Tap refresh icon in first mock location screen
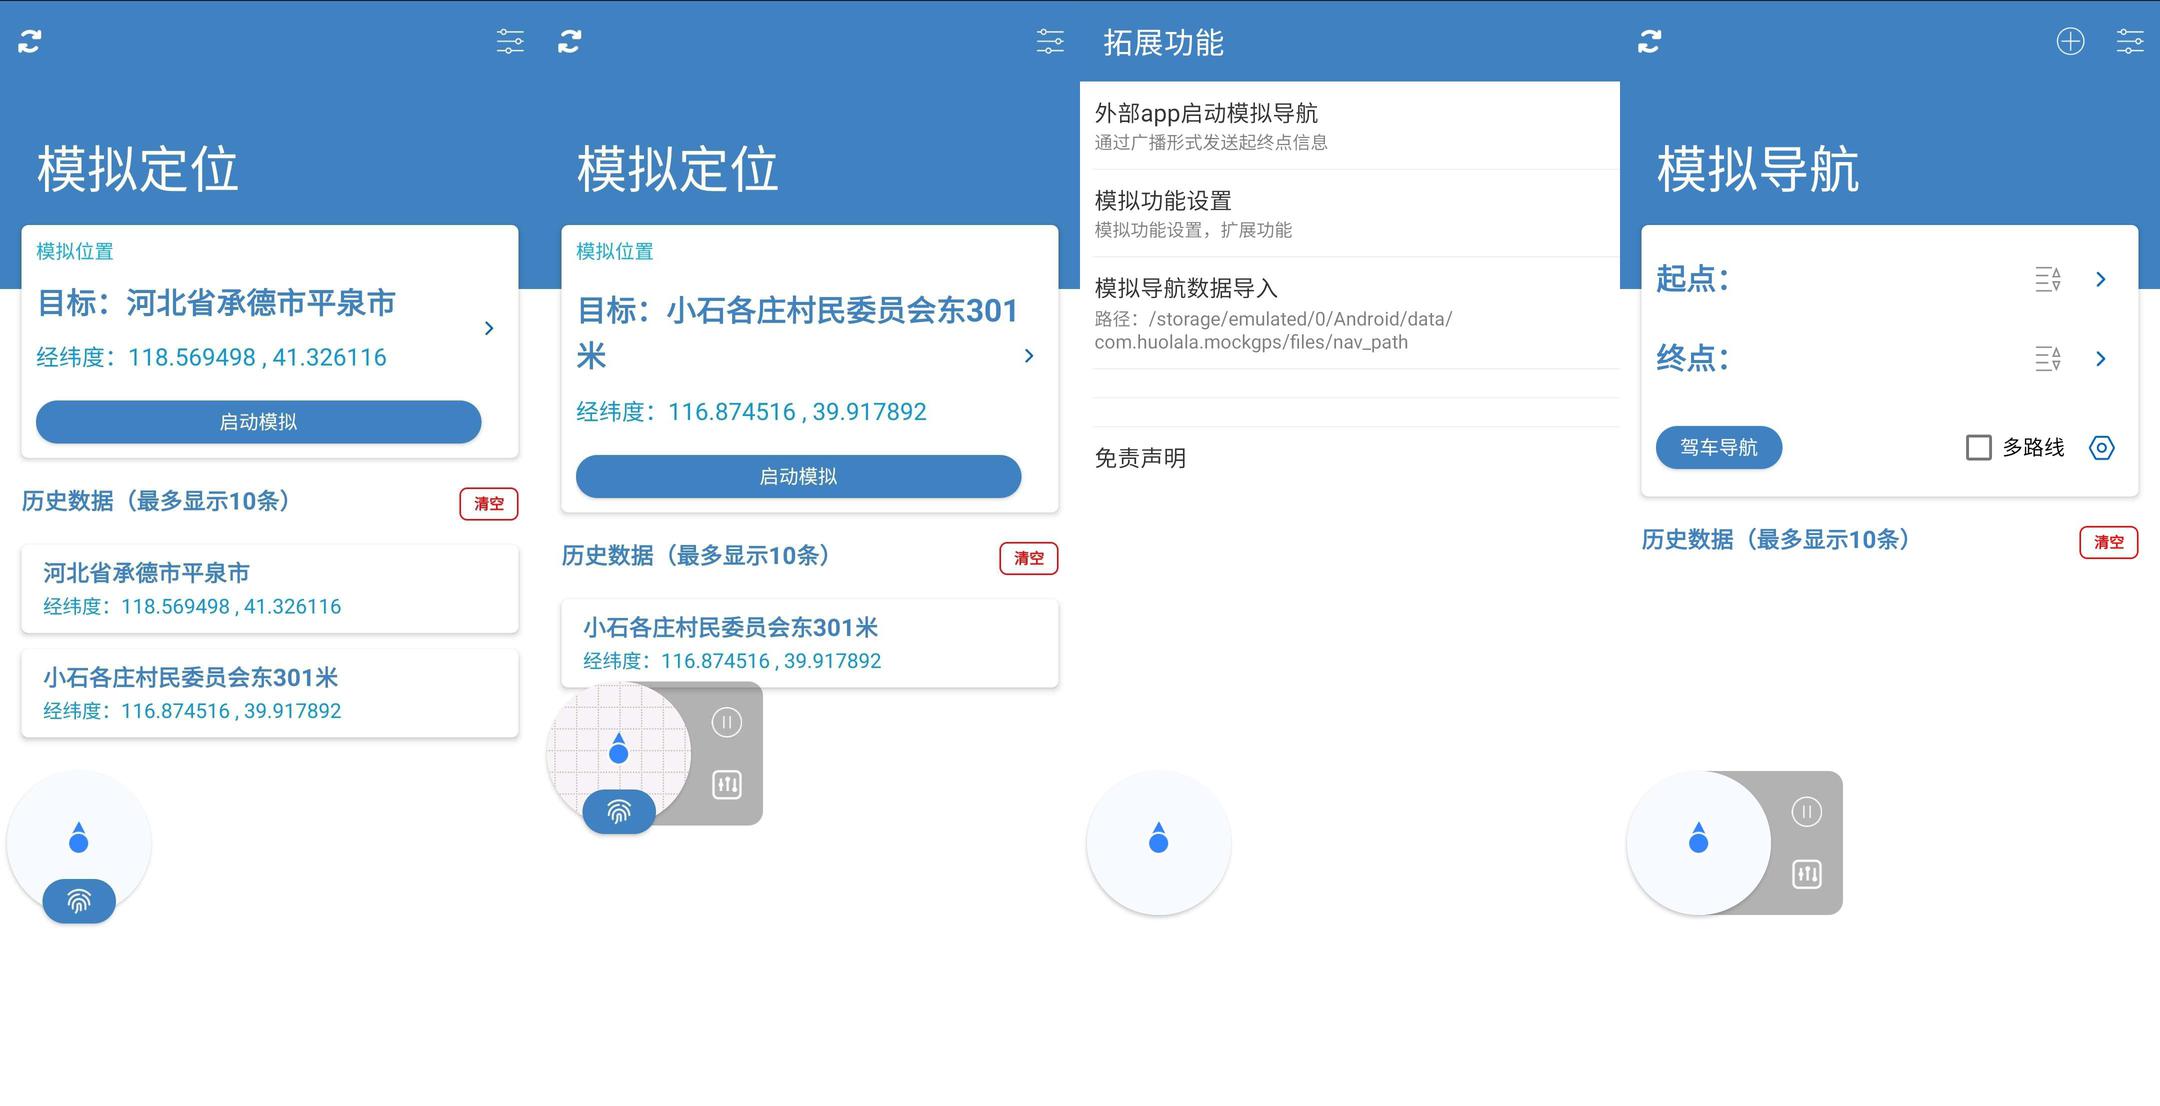The height and width of the screenshot is (1106, 2160). tap(30, 41)
